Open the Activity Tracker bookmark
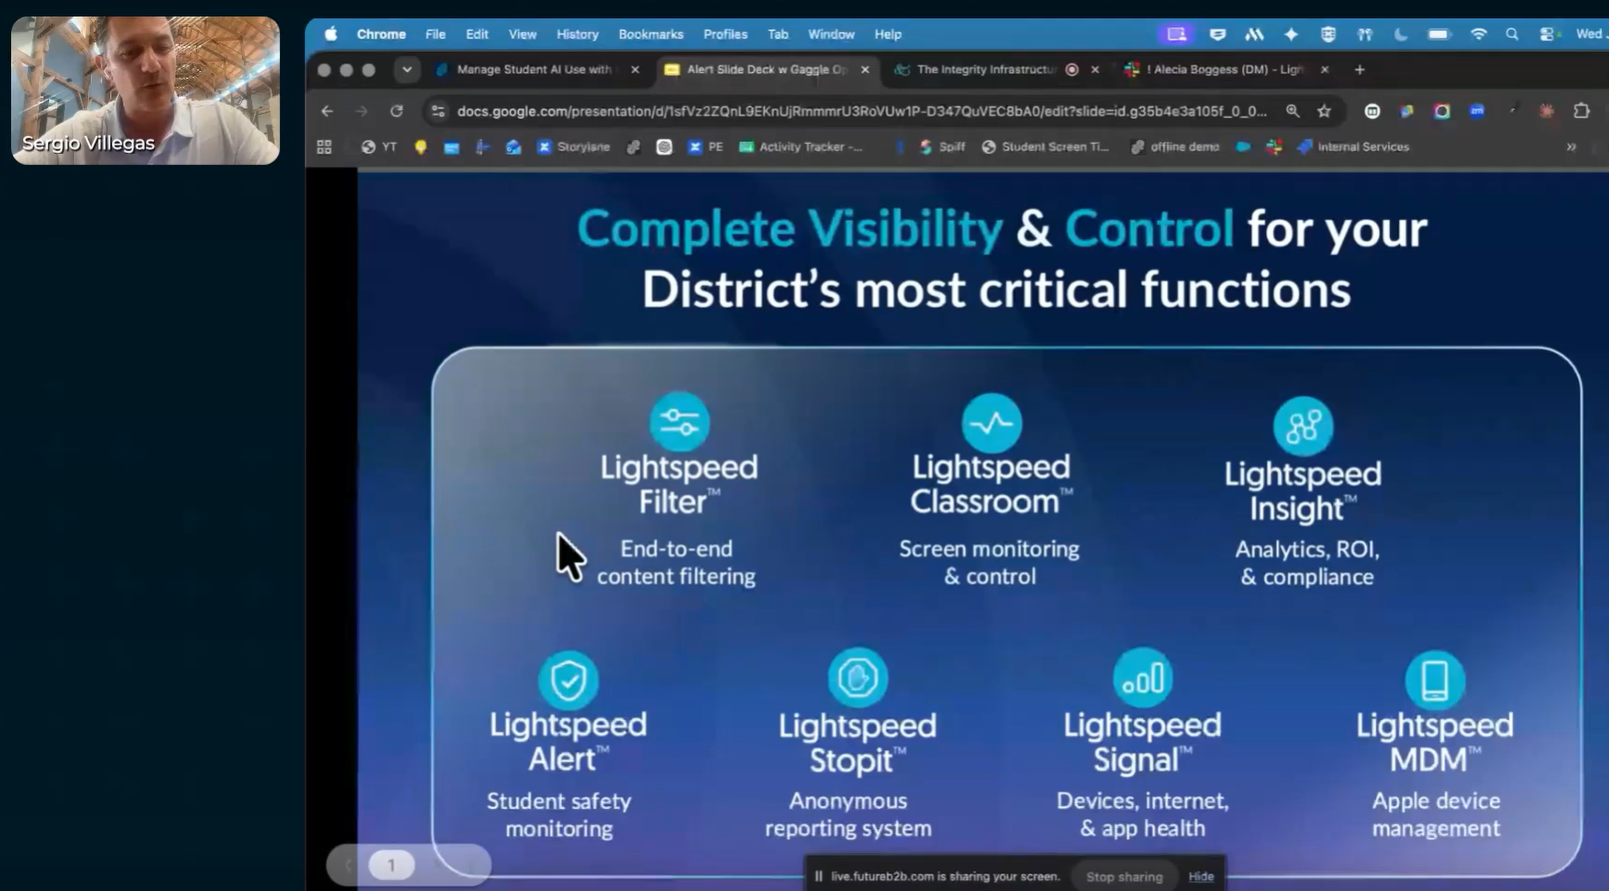 (x=801, y=147)
